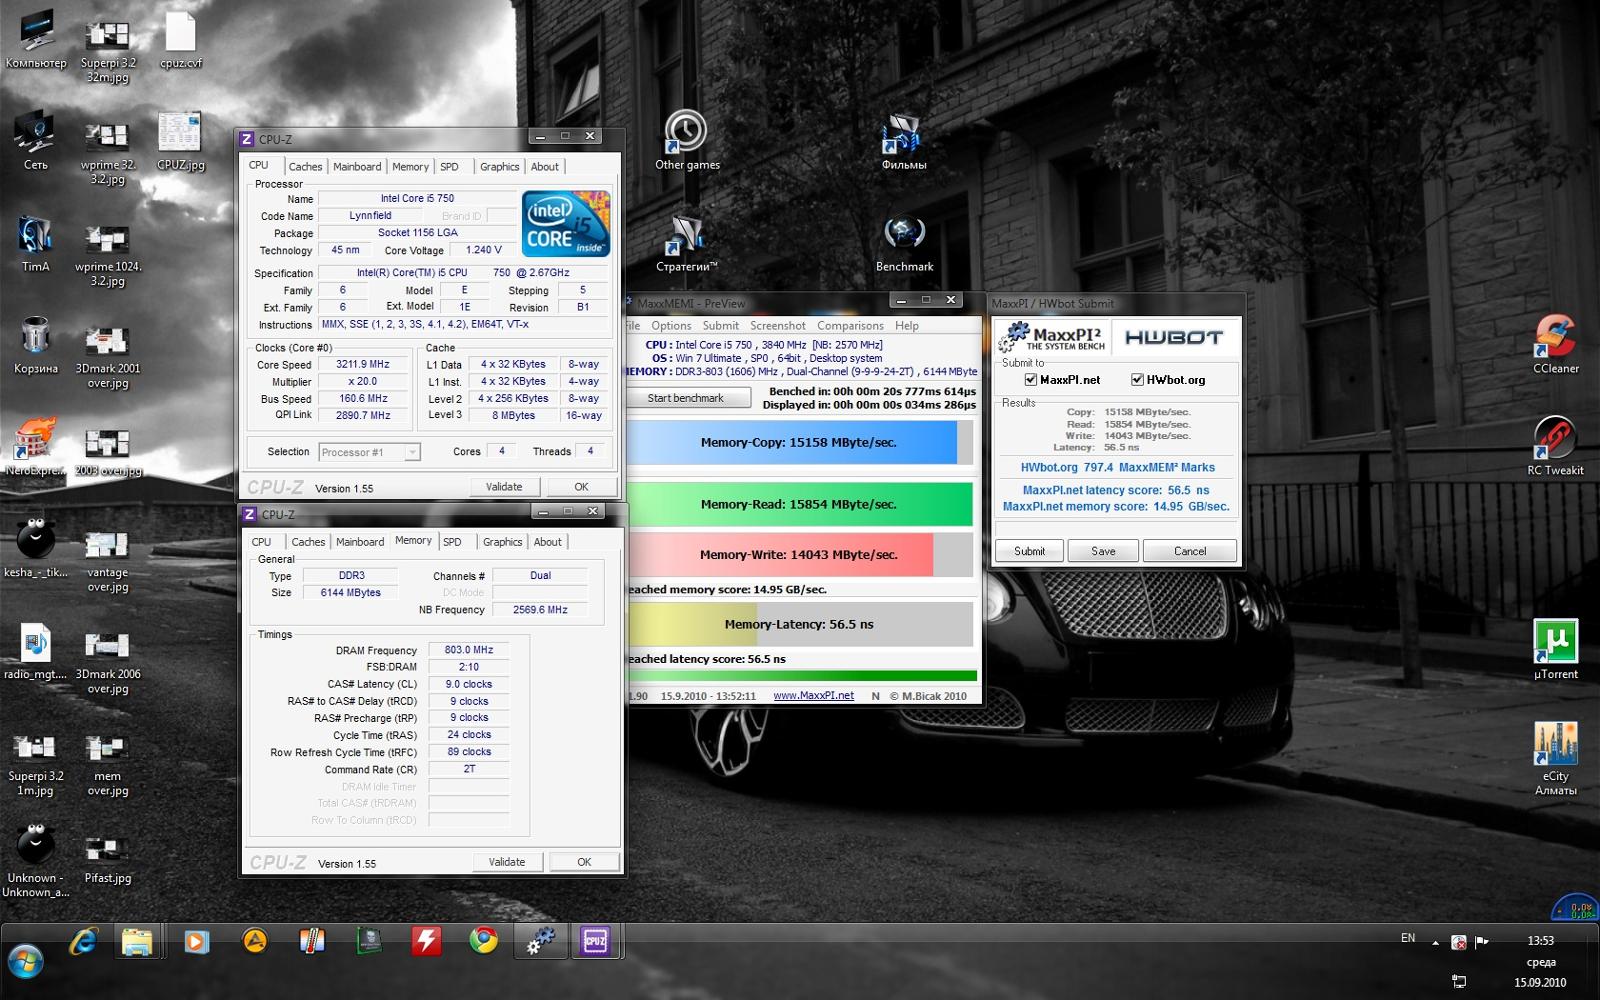This screenshot has height=1000, width=1600.
Task: Toggle the HWbot.org submit checkbox
Action: pos(1137,380)
